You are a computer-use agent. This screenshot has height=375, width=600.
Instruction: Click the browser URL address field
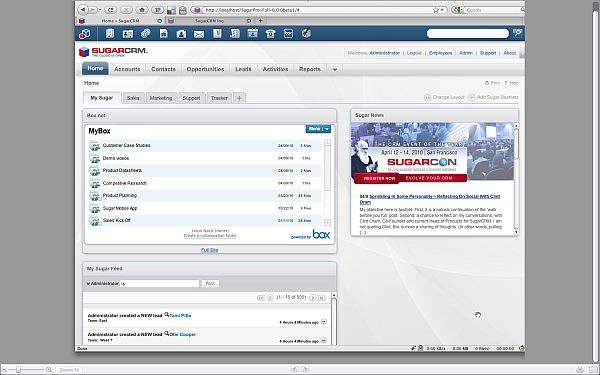[317, 10]
